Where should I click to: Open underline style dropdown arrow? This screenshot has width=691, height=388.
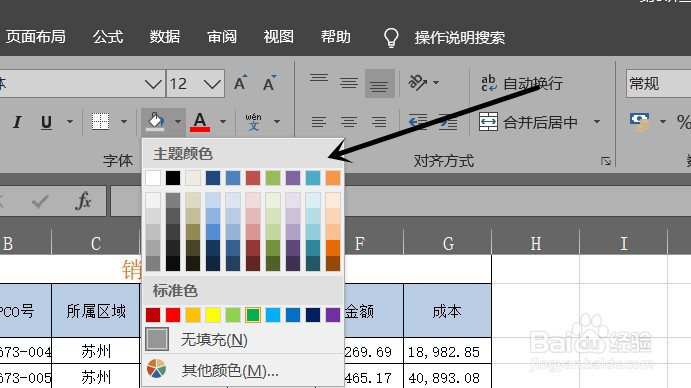coord(70,122)
